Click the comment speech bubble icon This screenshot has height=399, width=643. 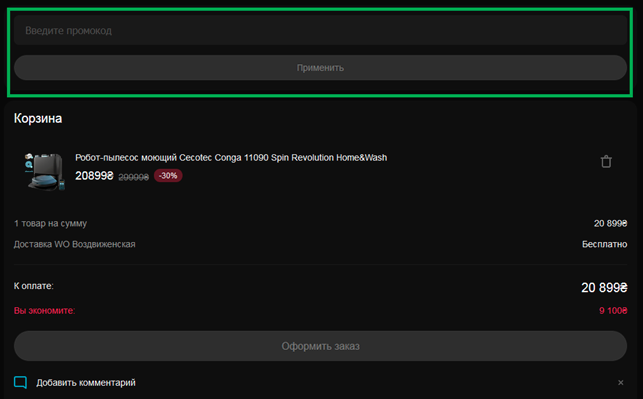(21, 382)
